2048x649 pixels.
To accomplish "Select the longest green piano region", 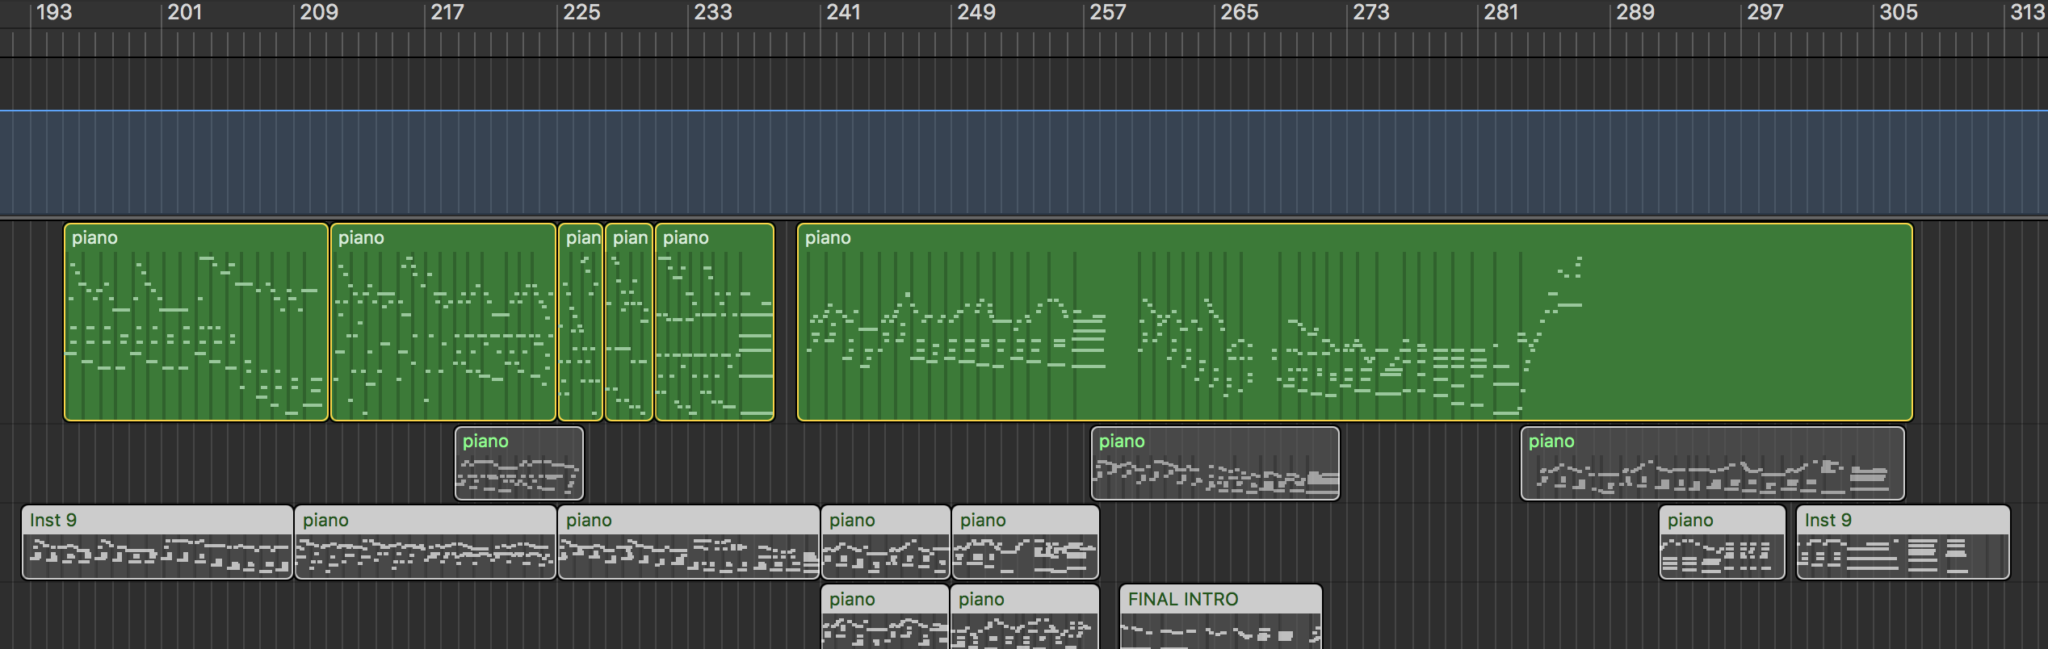I will [1355, 322].
